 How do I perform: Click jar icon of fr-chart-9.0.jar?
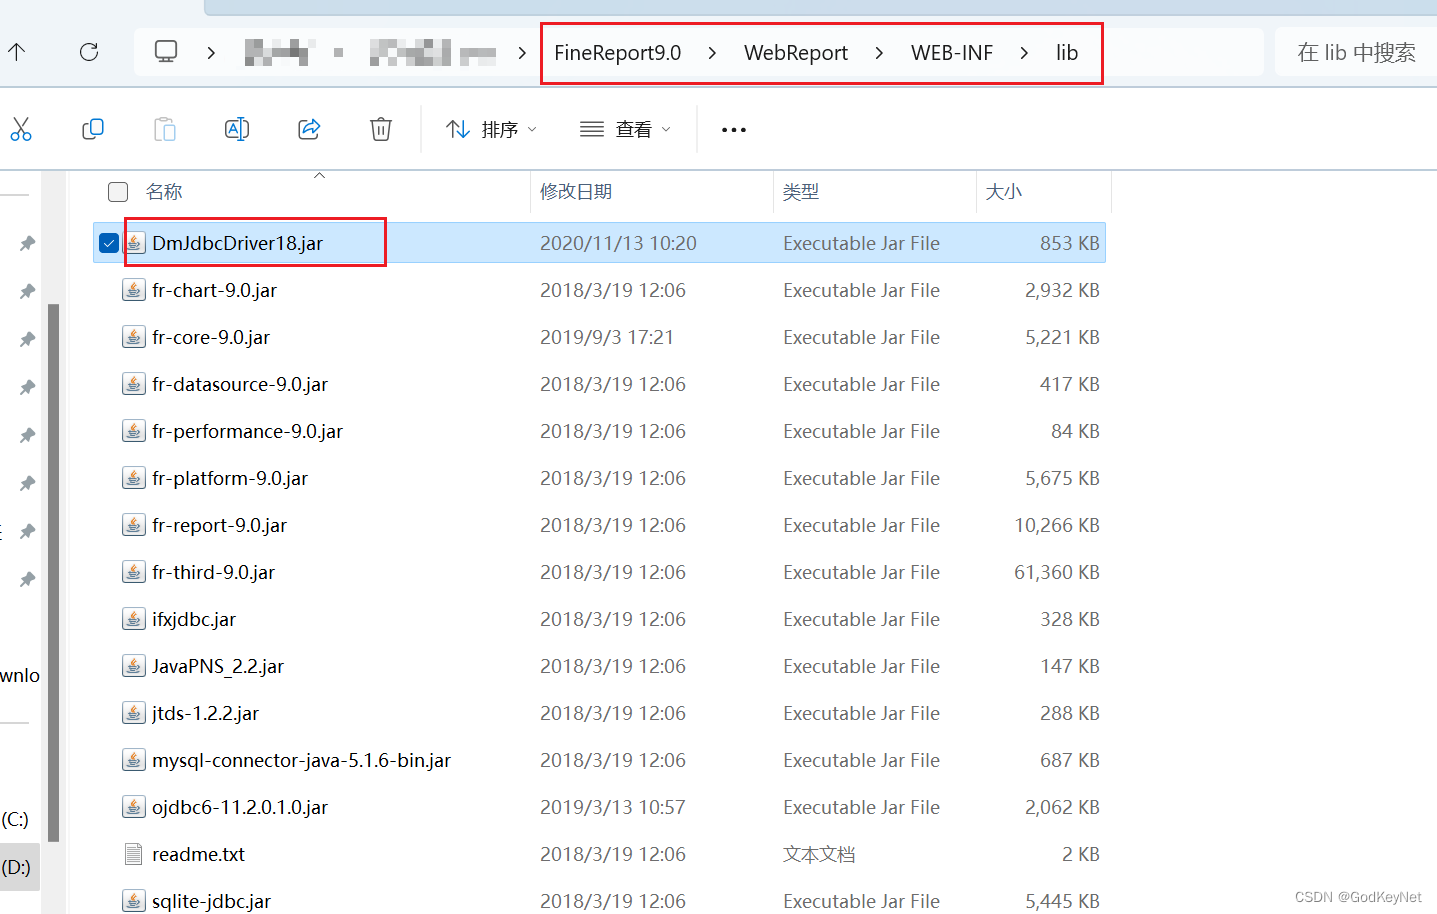[133, 290]
